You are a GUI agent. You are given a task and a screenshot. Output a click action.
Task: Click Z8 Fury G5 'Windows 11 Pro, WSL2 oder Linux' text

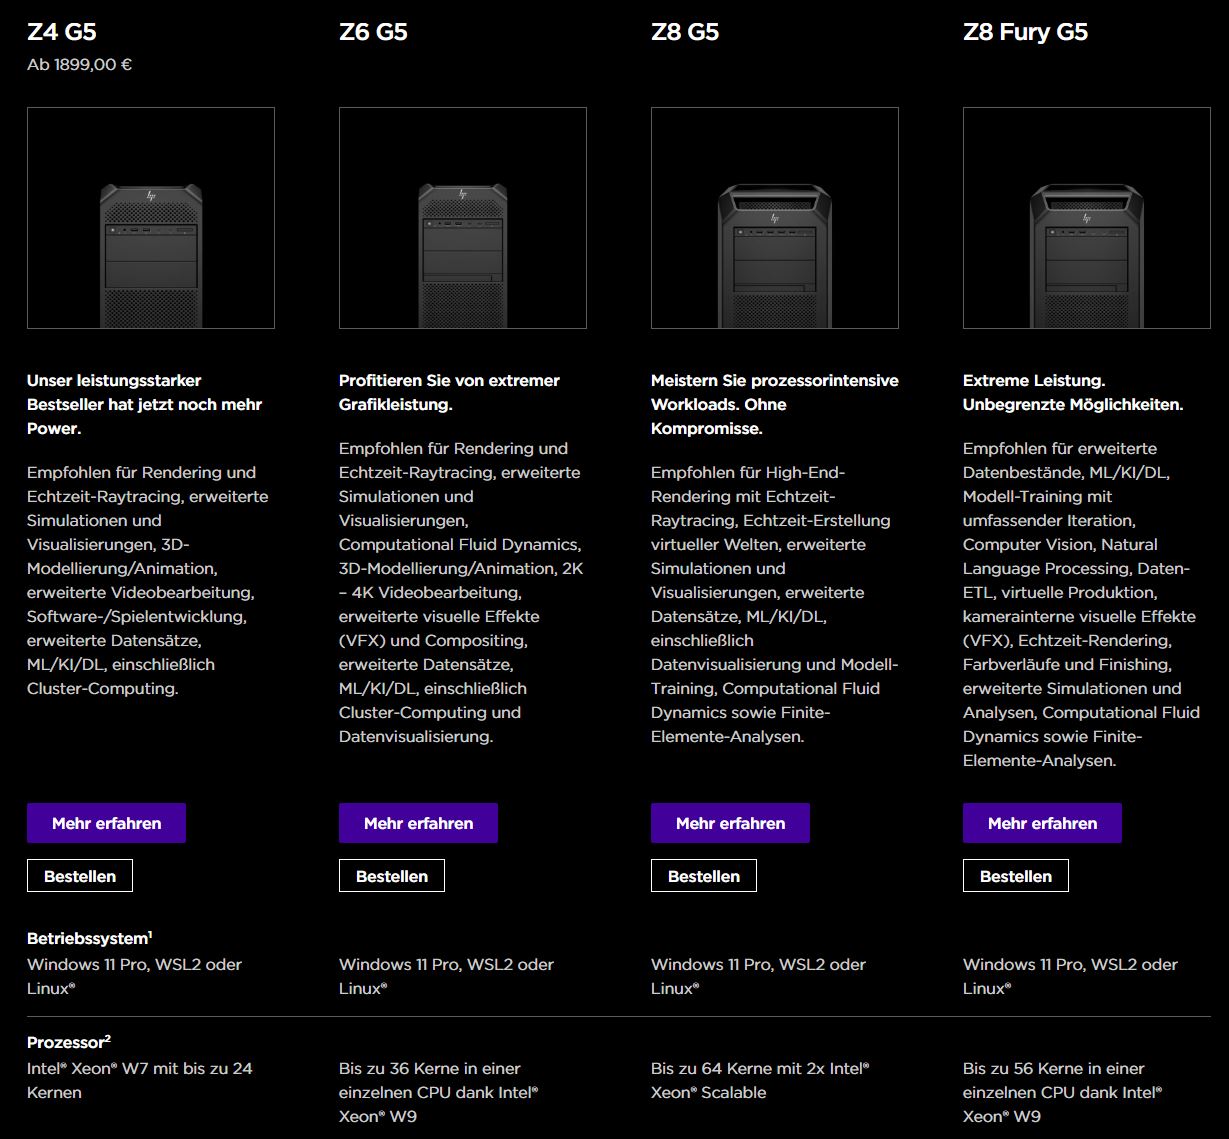[x=1071, y=976]
